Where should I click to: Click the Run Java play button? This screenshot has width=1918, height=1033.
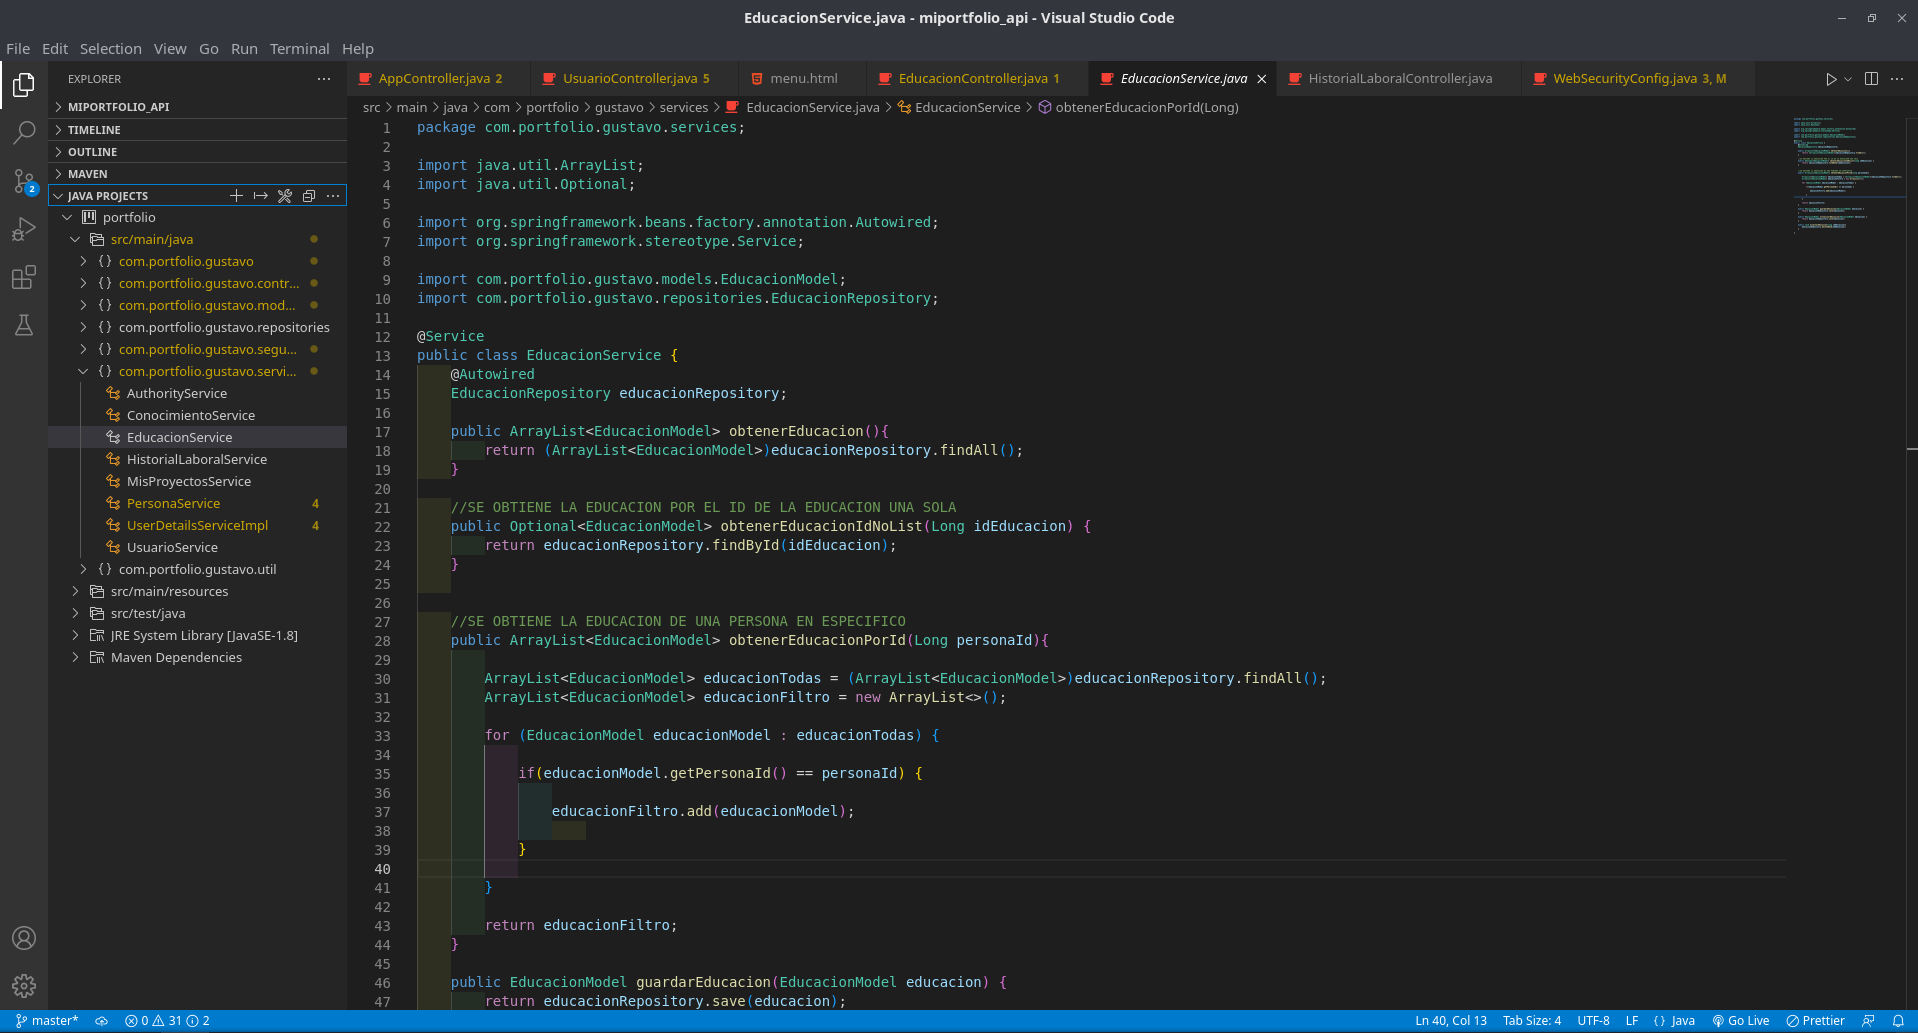[x=1830, y=79]
